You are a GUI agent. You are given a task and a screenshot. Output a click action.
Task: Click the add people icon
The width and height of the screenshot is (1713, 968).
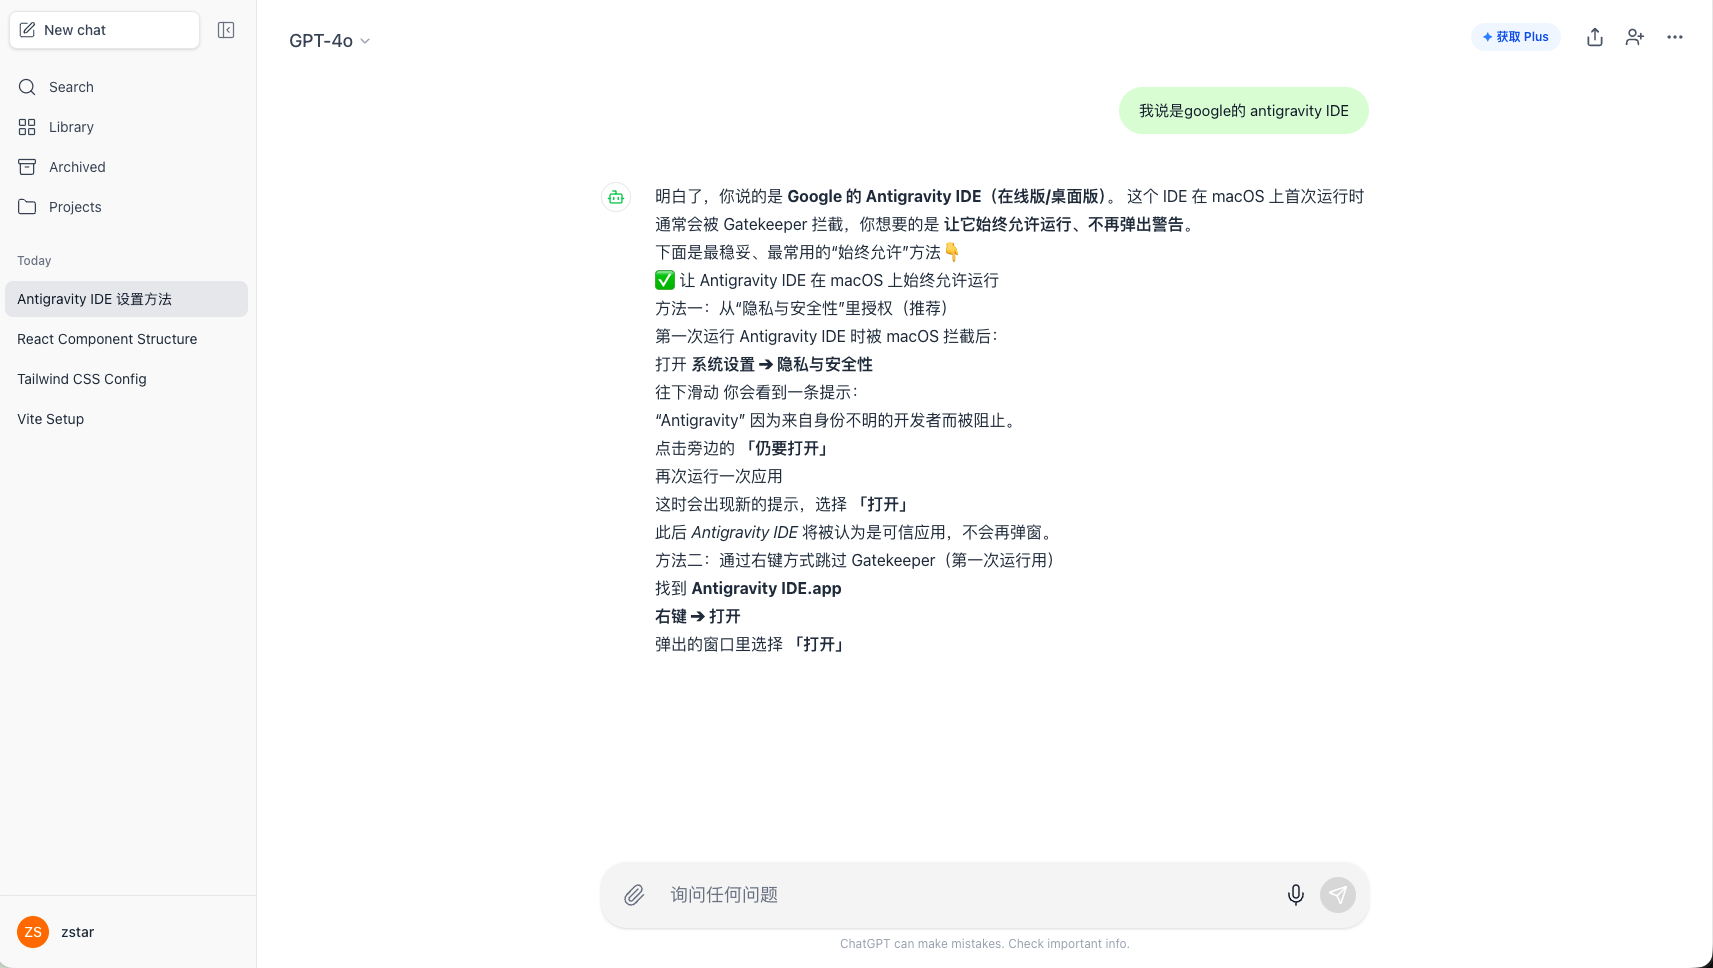[1635, 37]
